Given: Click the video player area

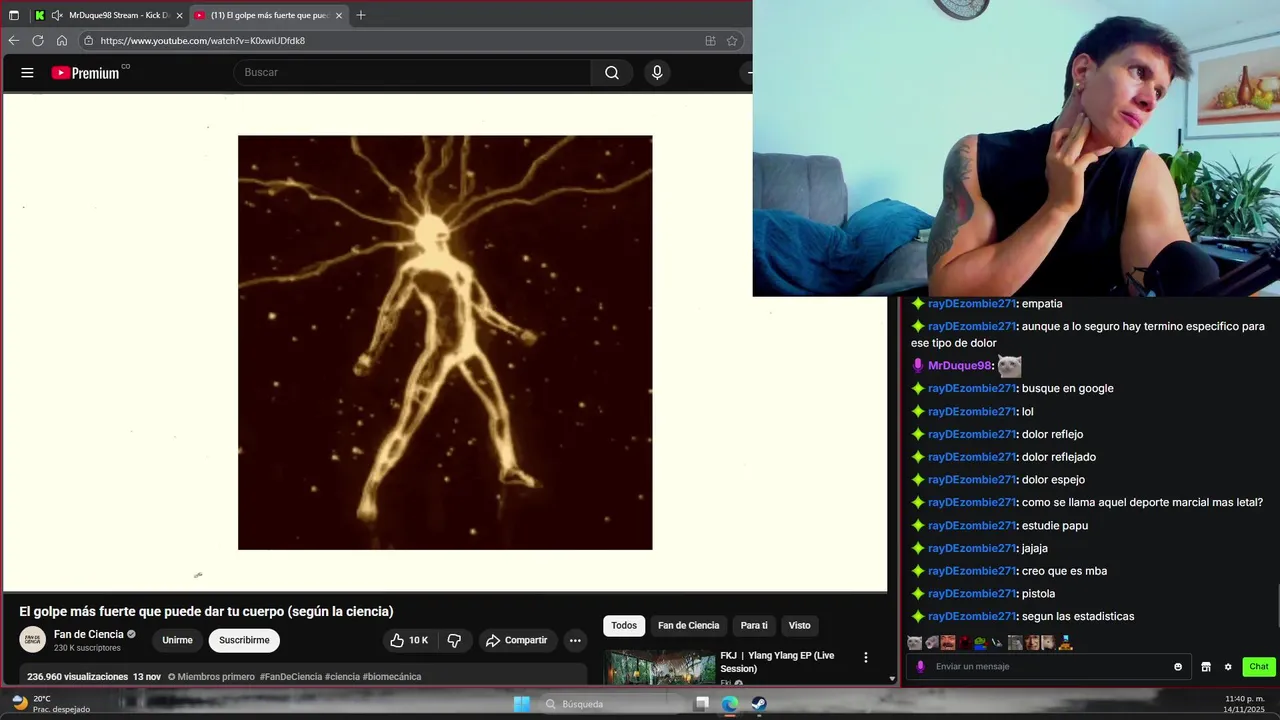Looking at the screenshot, I should [x=445, y=342].
